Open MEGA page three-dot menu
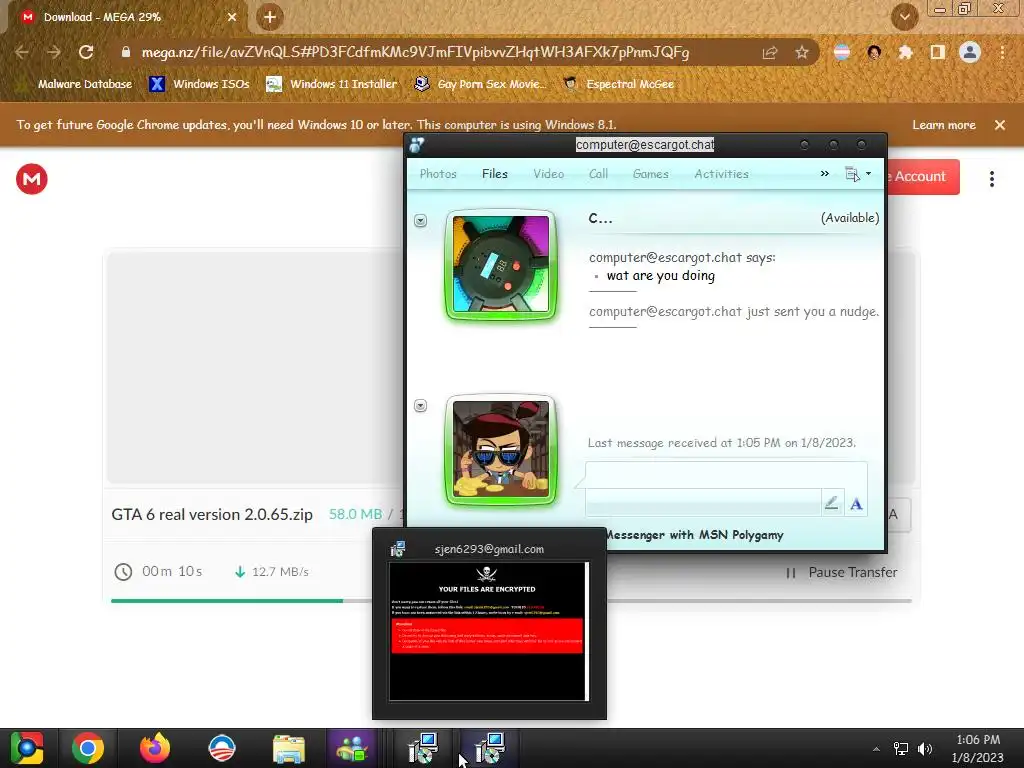 click(x=991, y=179)
